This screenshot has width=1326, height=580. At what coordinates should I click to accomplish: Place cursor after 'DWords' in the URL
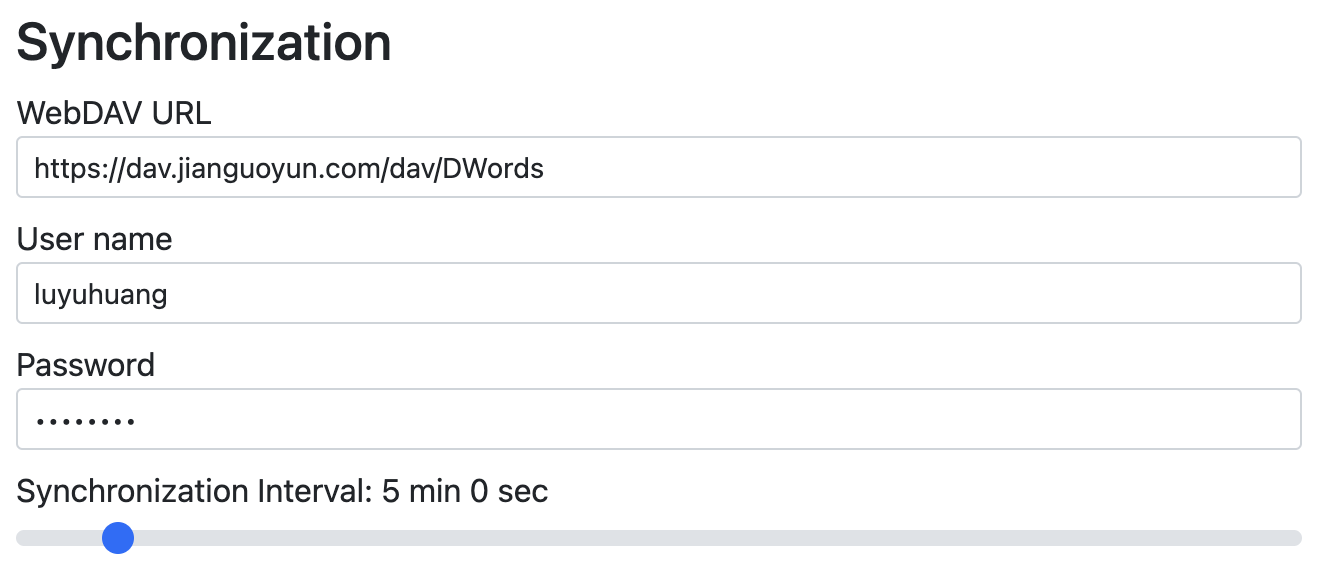pyautogui.click(x=546, y=169)
